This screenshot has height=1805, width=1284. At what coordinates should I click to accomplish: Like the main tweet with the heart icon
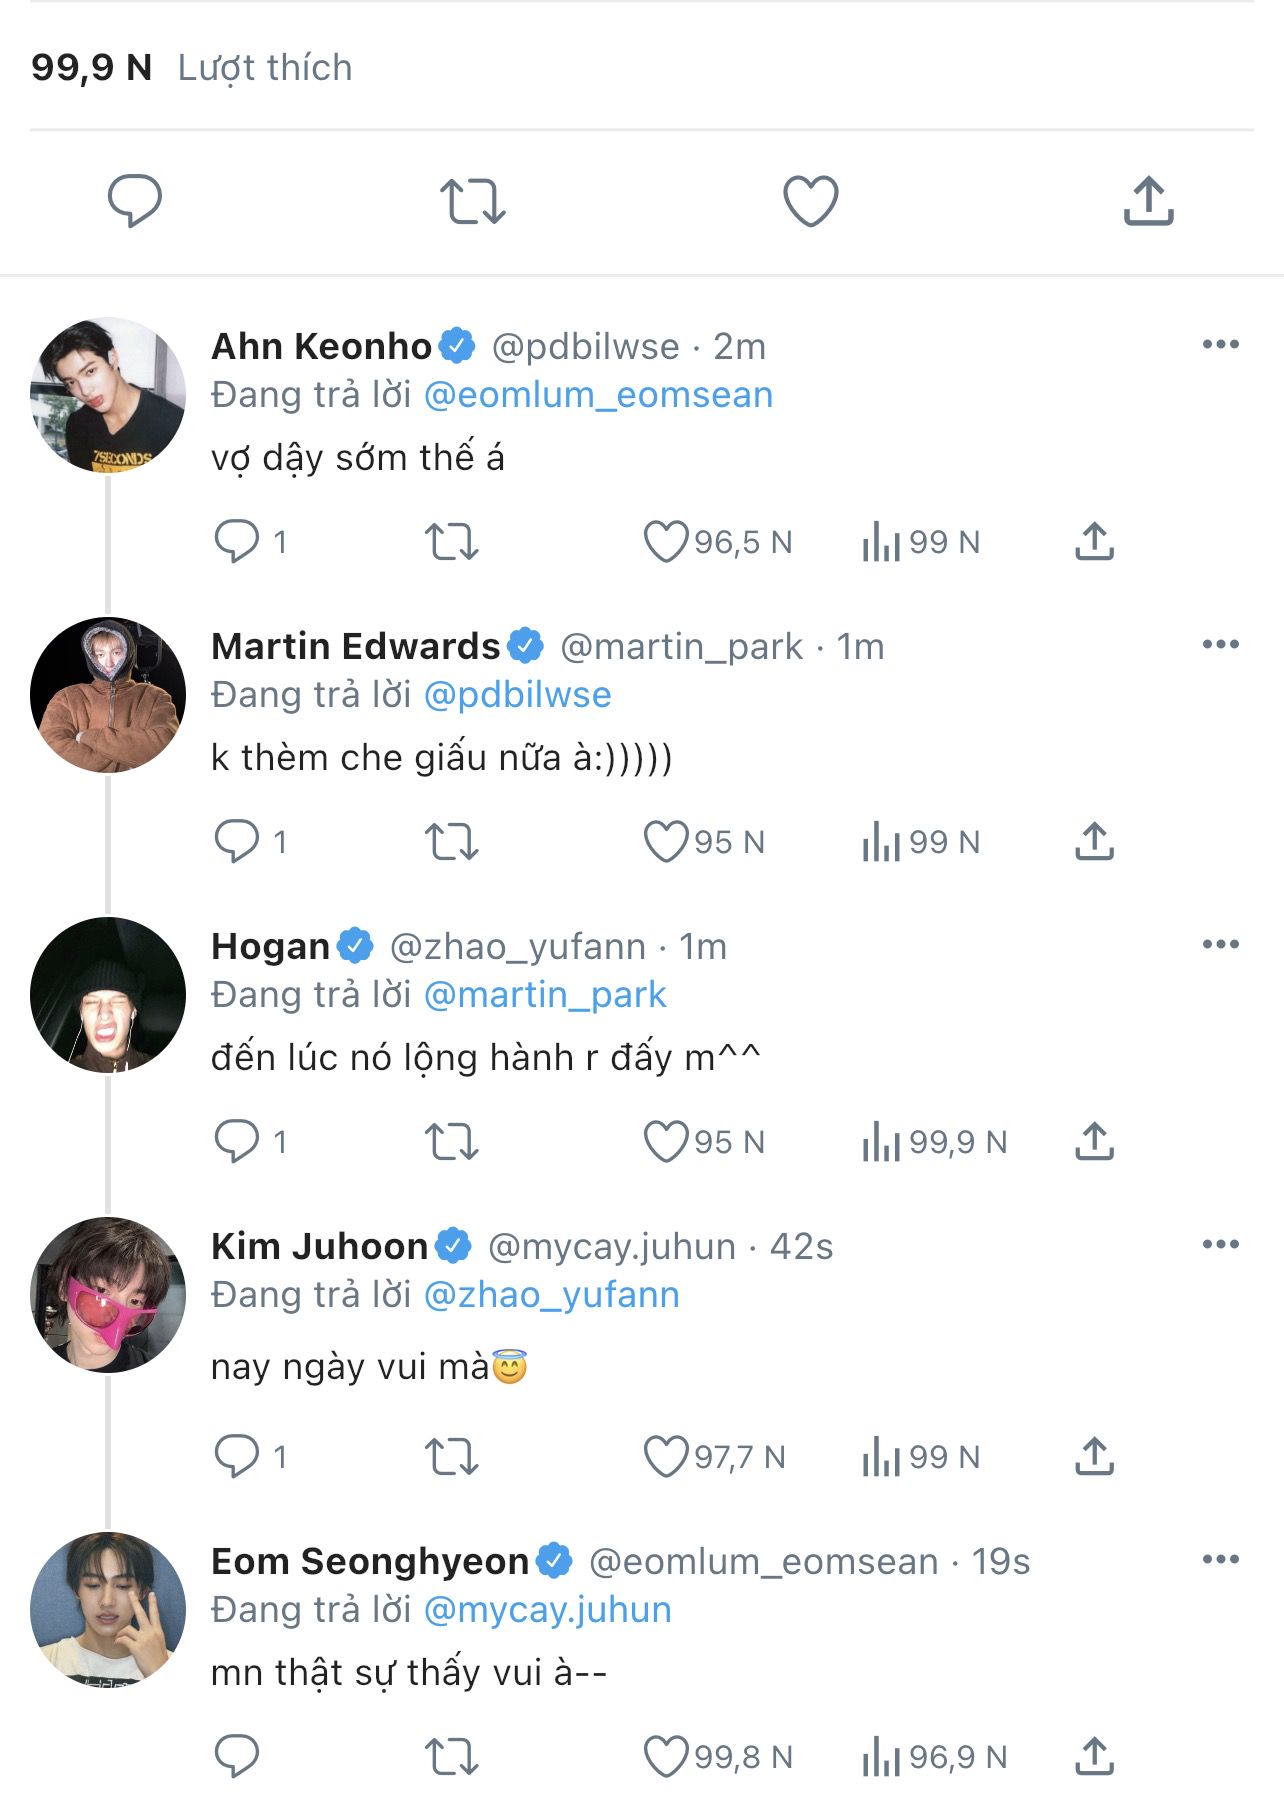(810, 201)
